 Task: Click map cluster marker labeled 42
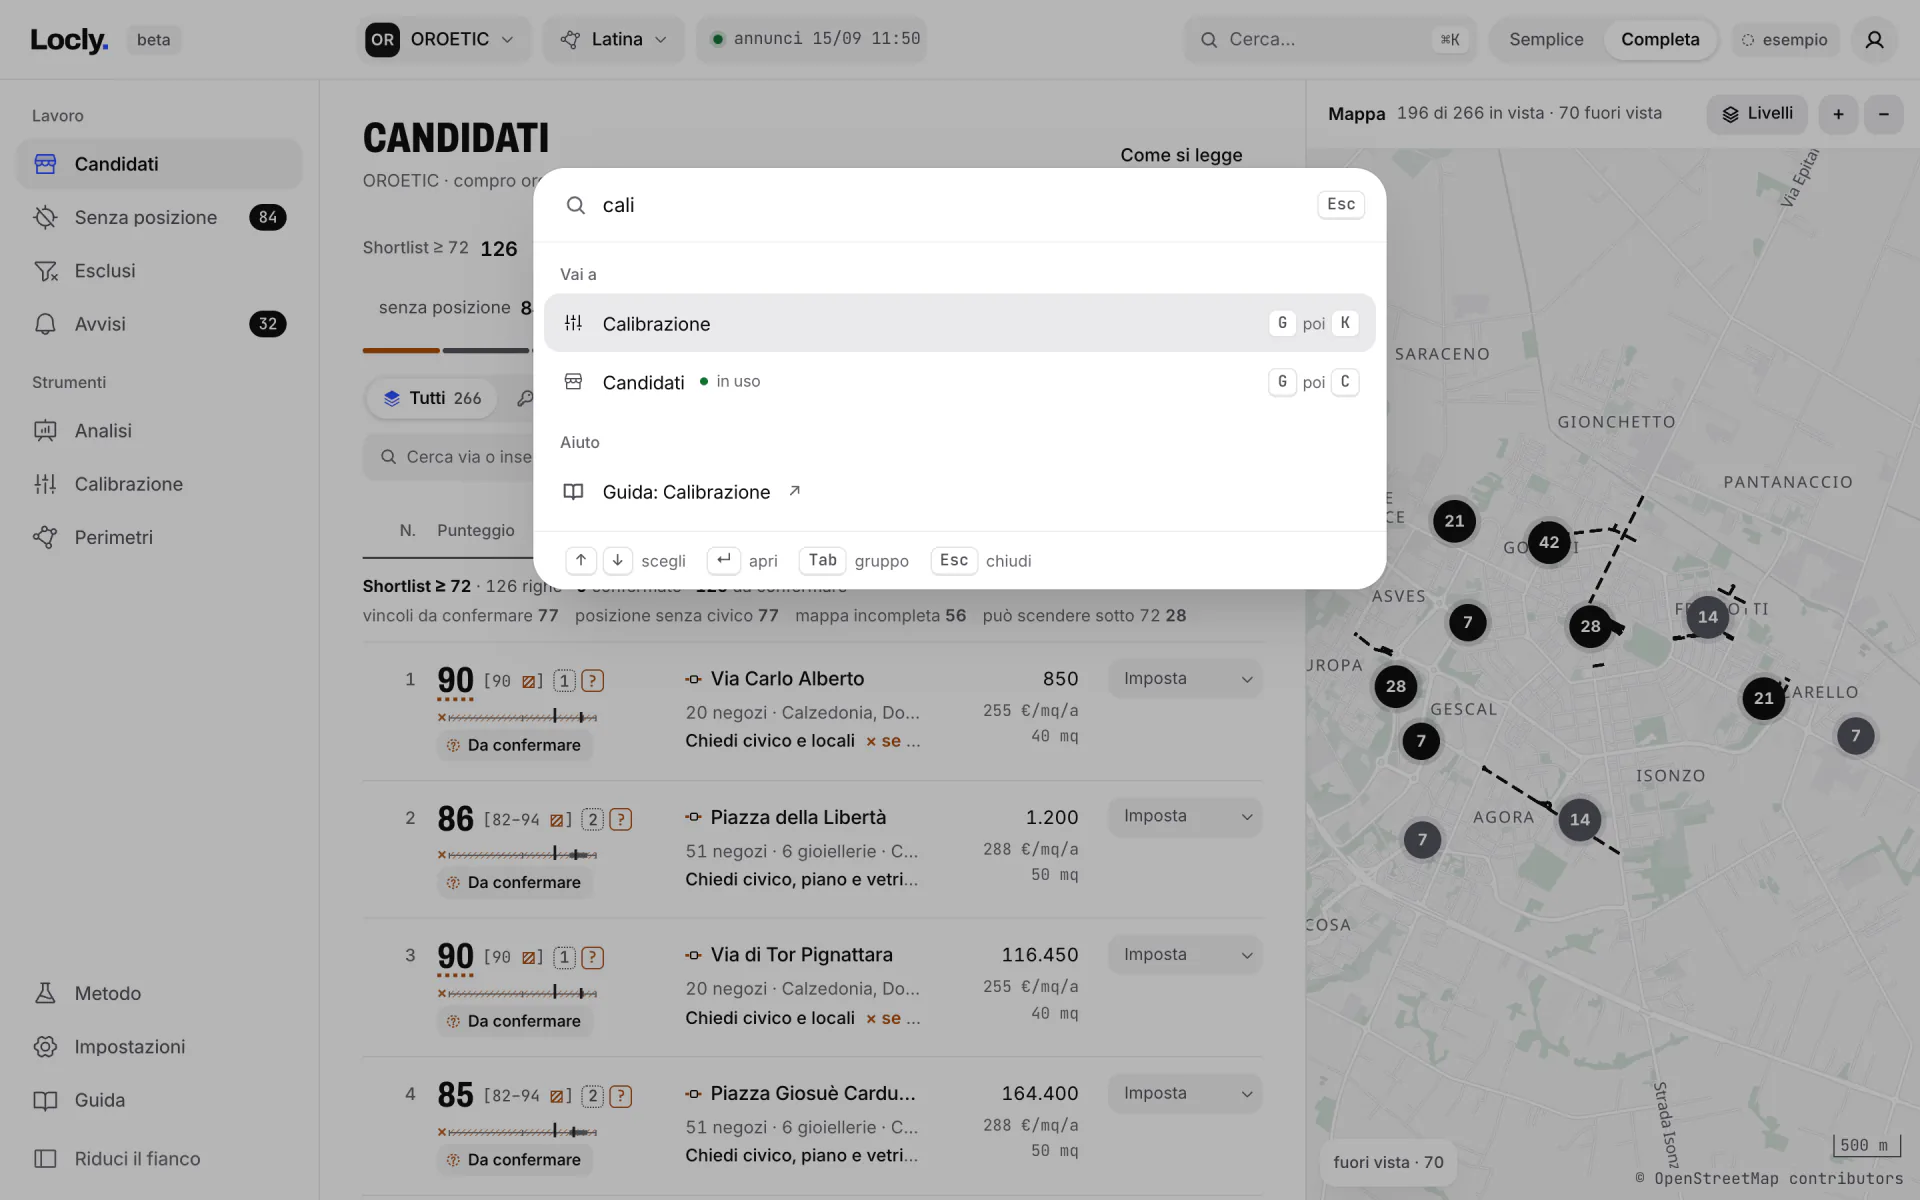click(x=1549, y=543)
